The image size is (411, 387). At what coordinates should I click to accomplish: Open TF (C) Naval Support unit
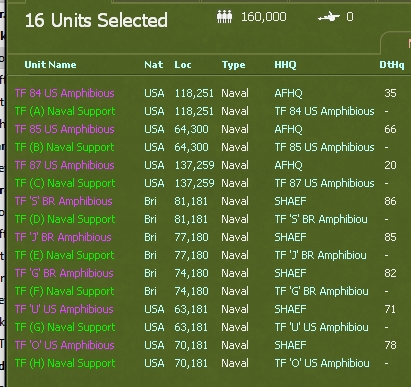pos(65,183)
